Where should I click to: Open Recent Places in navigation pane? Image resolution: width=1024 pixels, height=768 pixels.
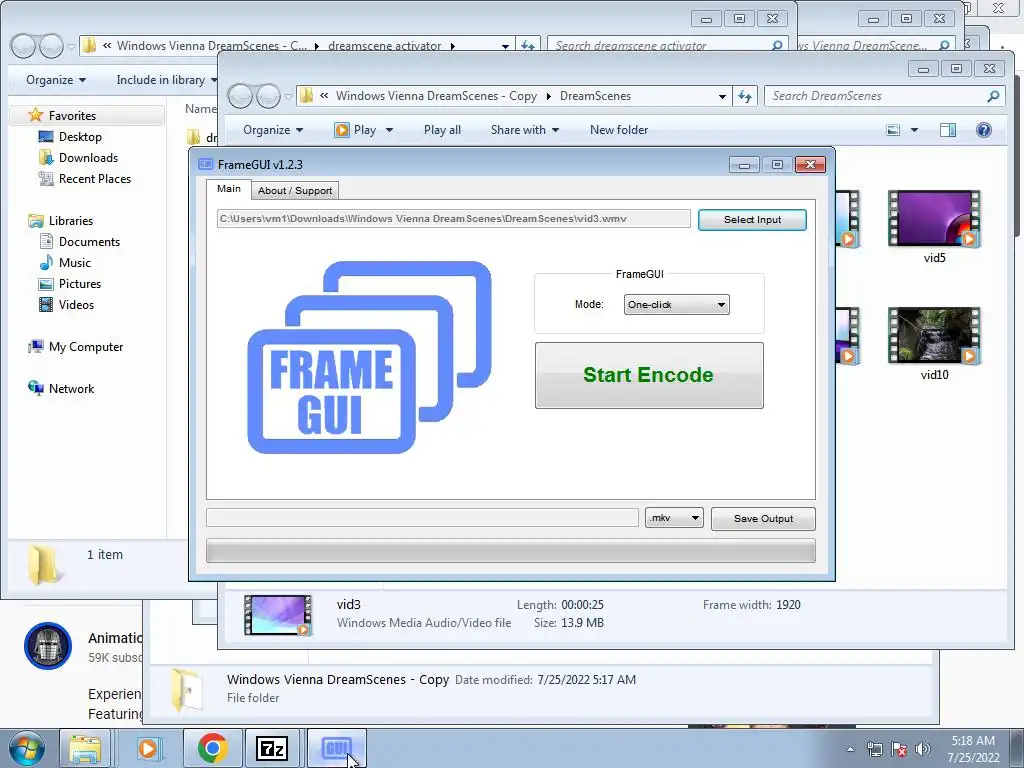coord(95,178)
